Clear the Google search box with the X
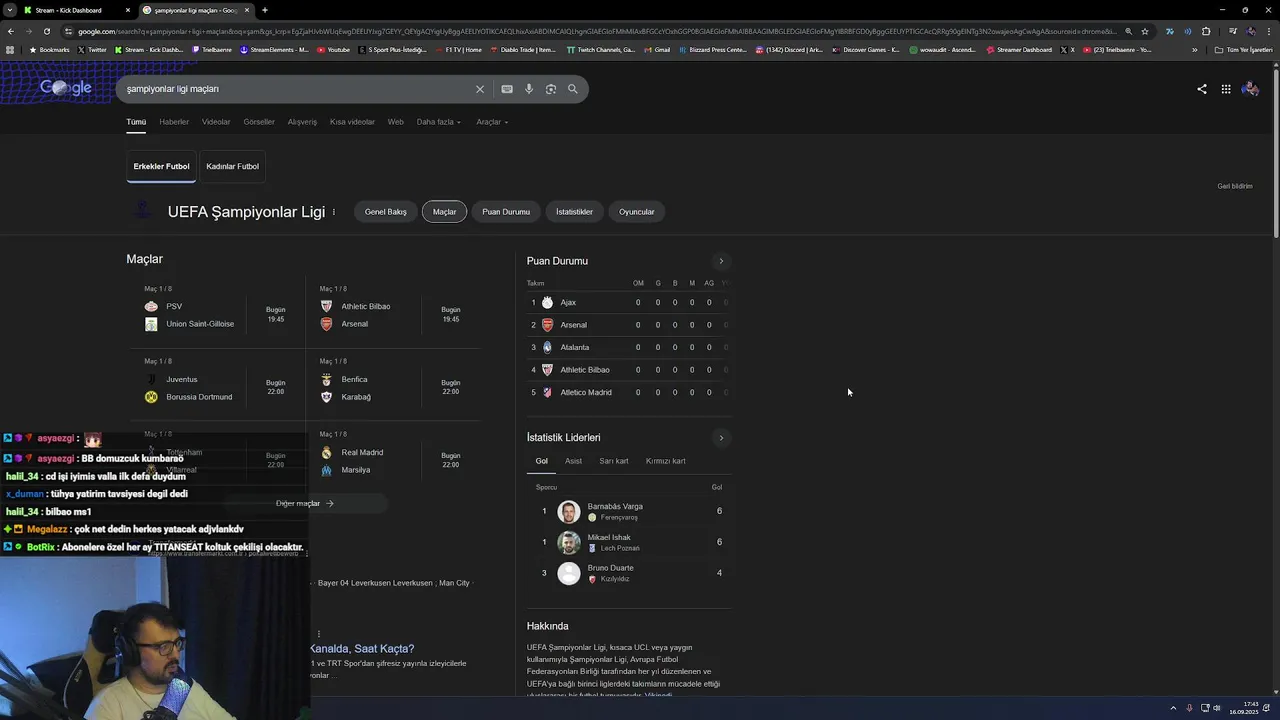The image size is (1280, 720). 480,89
